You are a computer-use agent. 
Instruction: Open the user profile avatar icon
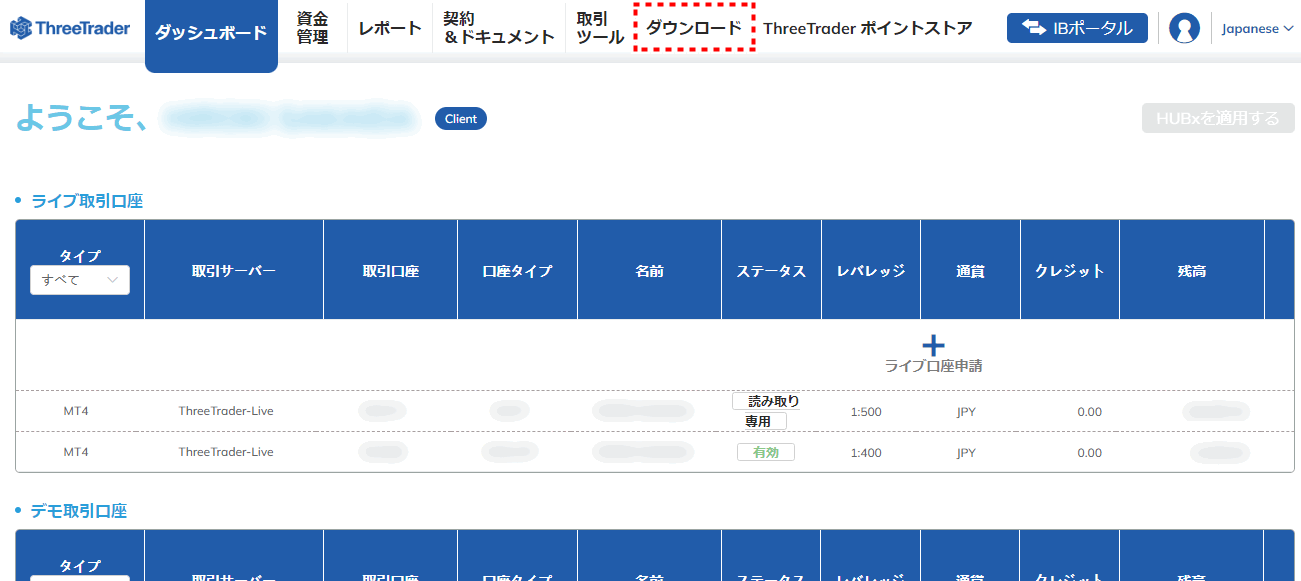click(1184, 28)
